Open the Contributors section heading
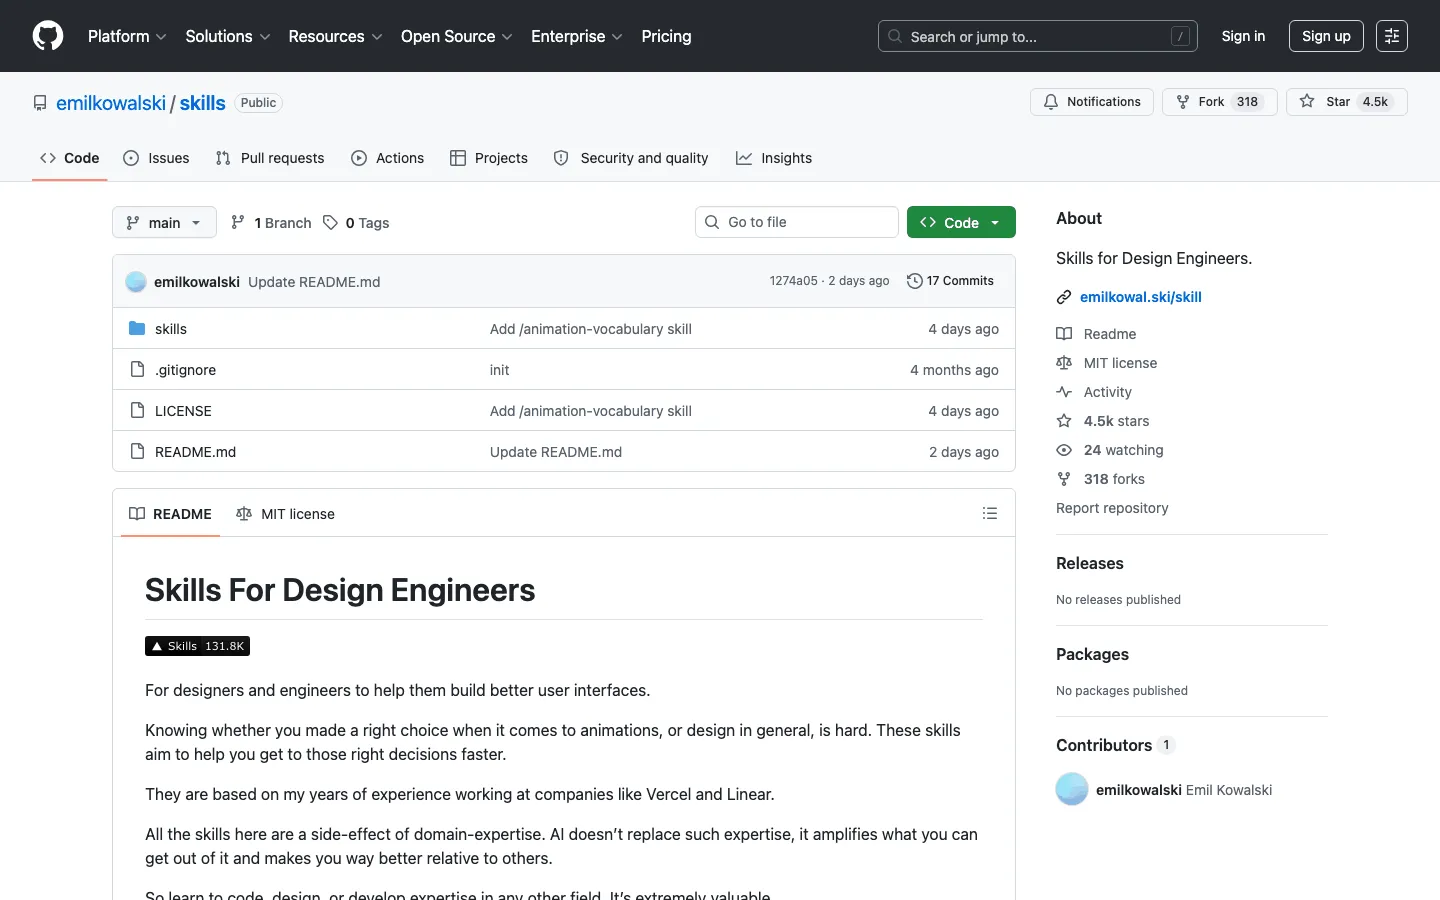 pos(1115,745)
